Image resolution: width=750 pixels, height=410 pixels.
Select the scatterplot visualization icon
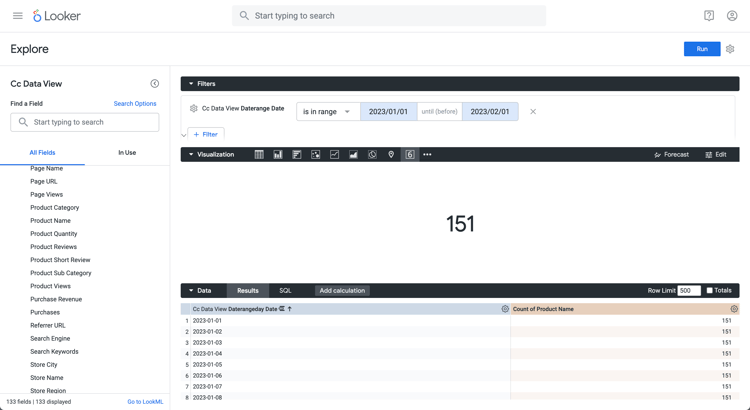tap(316, 155)
